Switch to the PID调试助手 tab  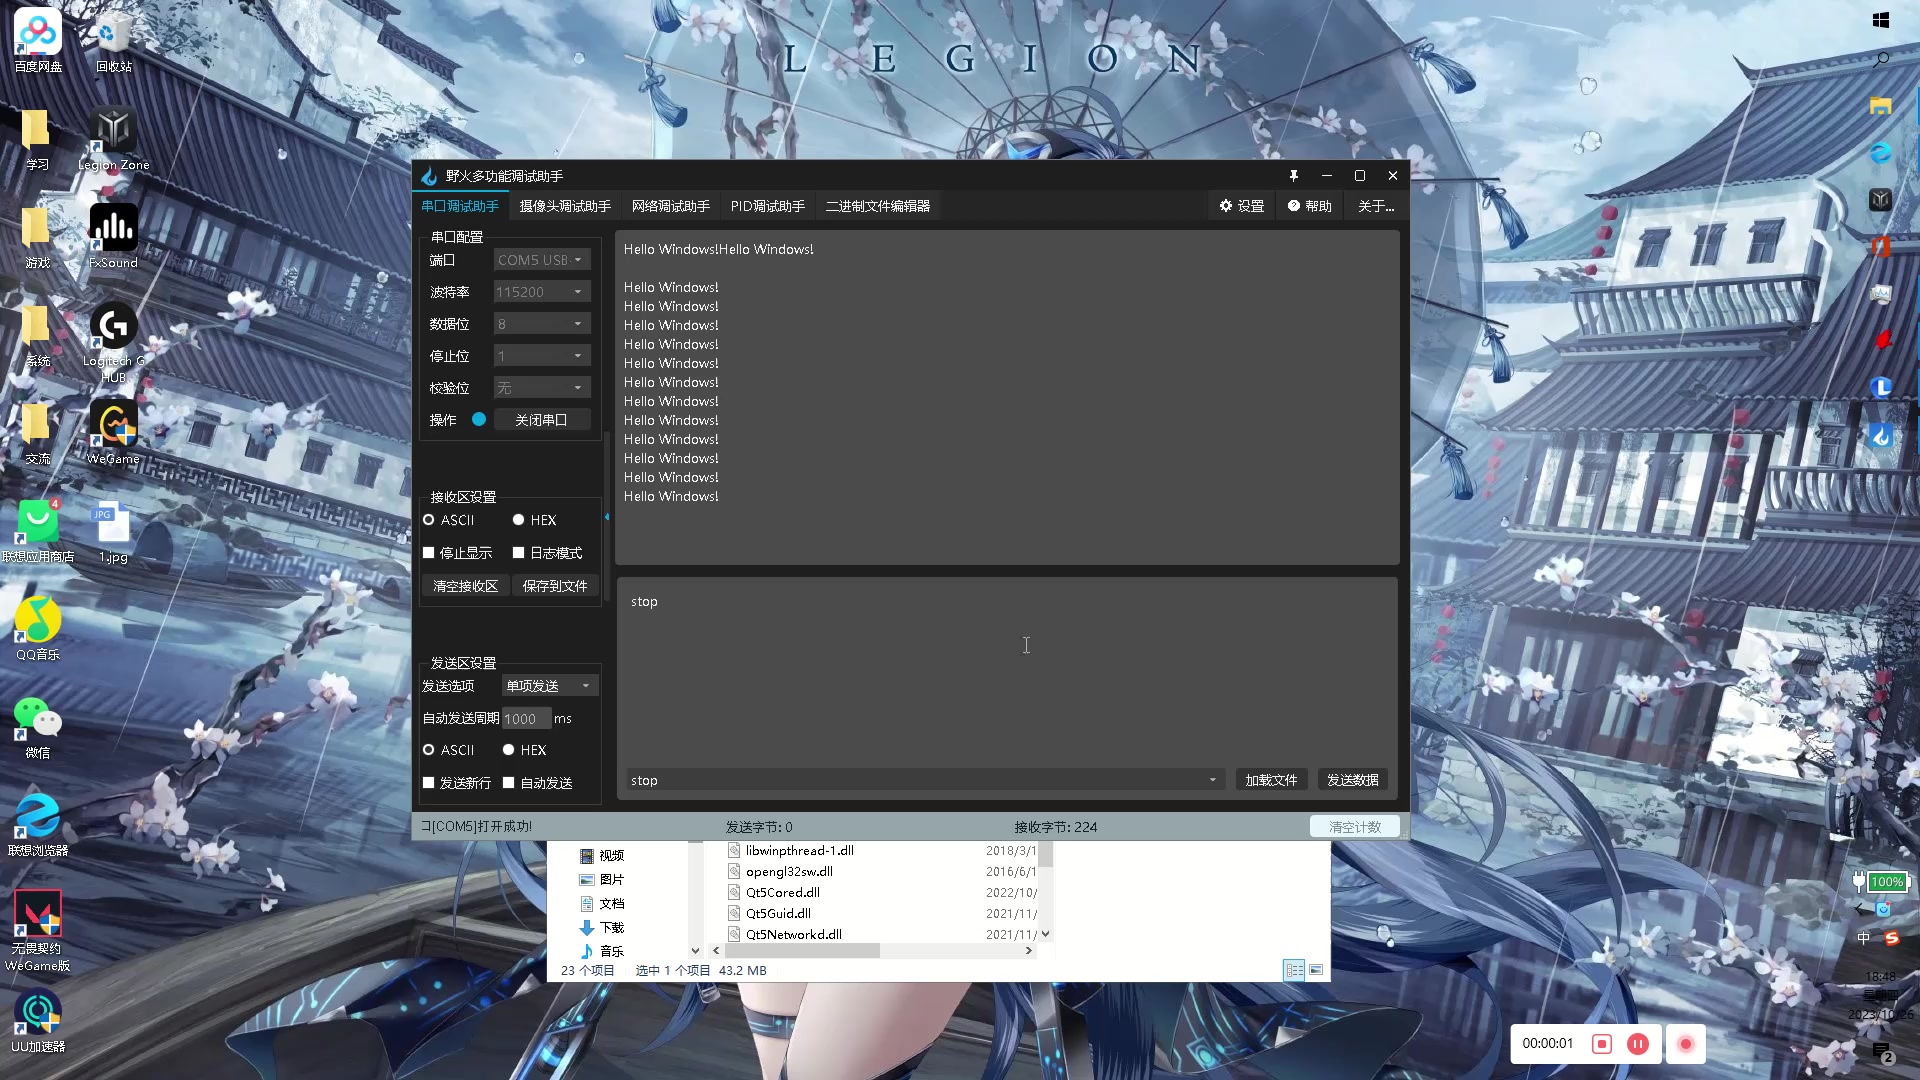[767, 206]
